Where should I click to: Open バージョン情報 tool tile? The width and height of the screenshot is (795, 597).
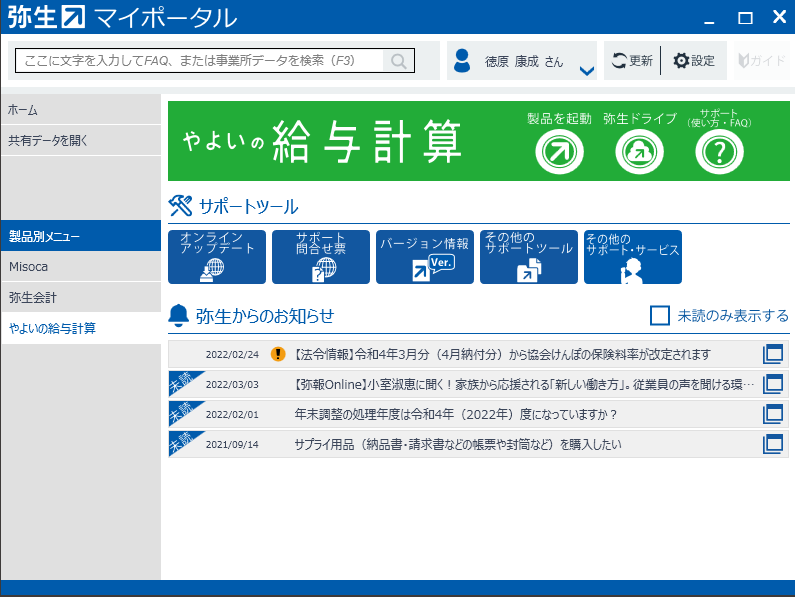click(x=425, y=257)
